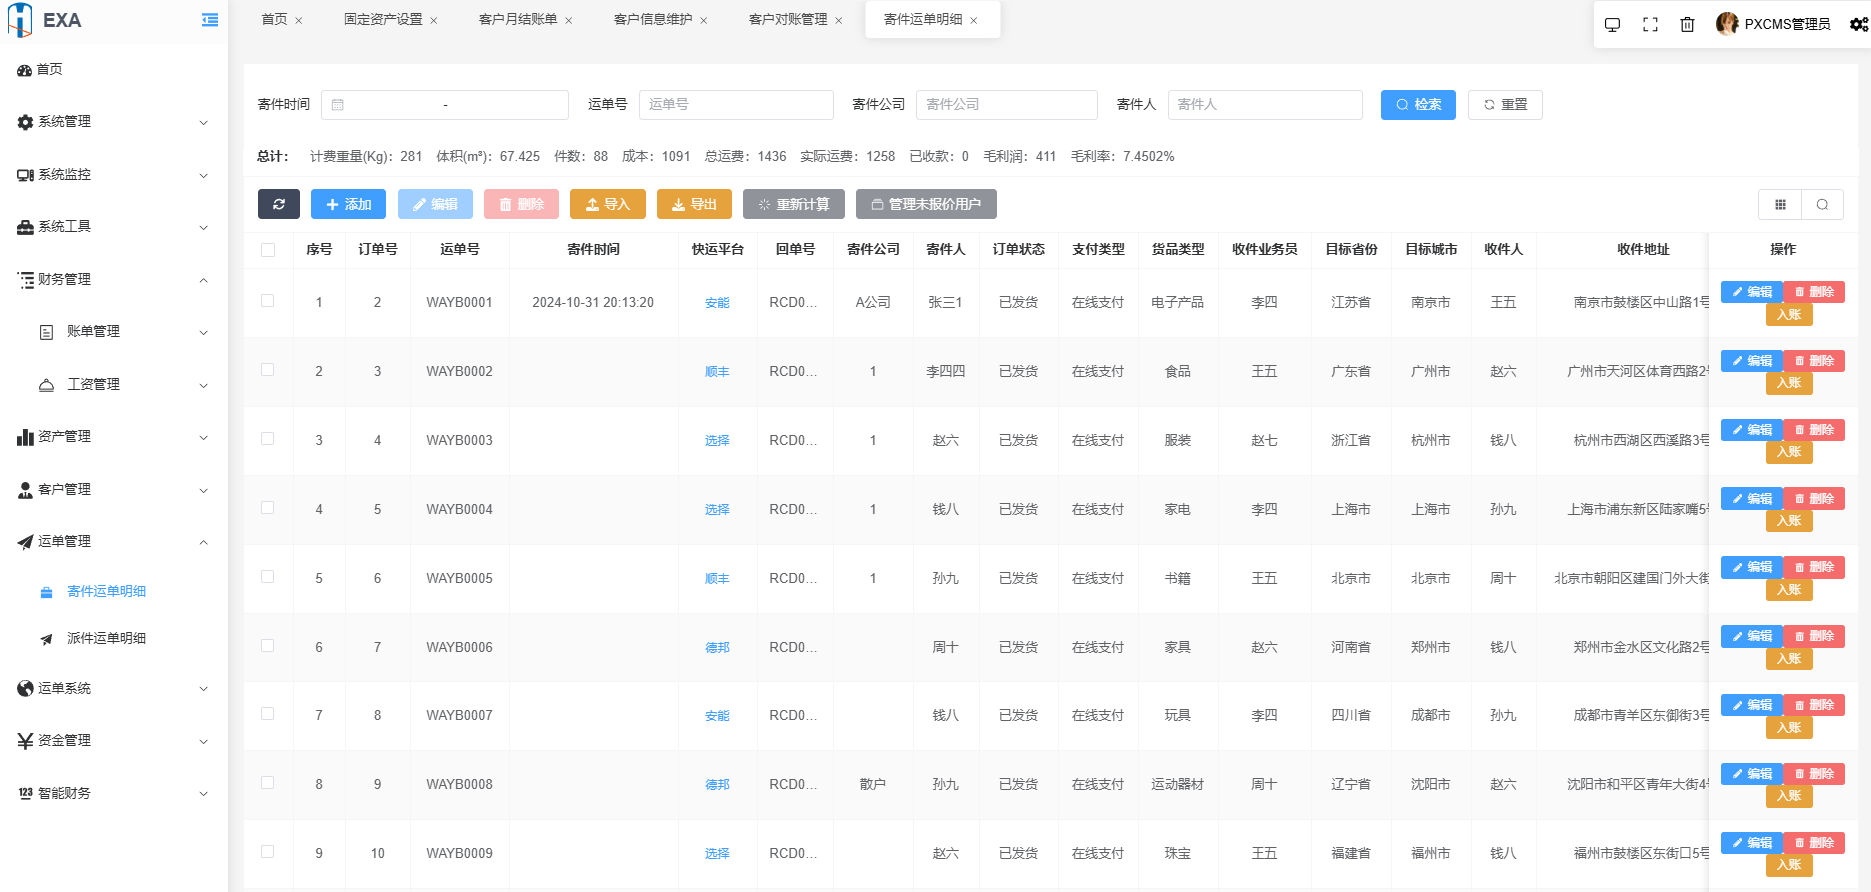The image size is (1871, 892).
Task: Click the trash icon in the top header
Action: (x=1687, y=24)
